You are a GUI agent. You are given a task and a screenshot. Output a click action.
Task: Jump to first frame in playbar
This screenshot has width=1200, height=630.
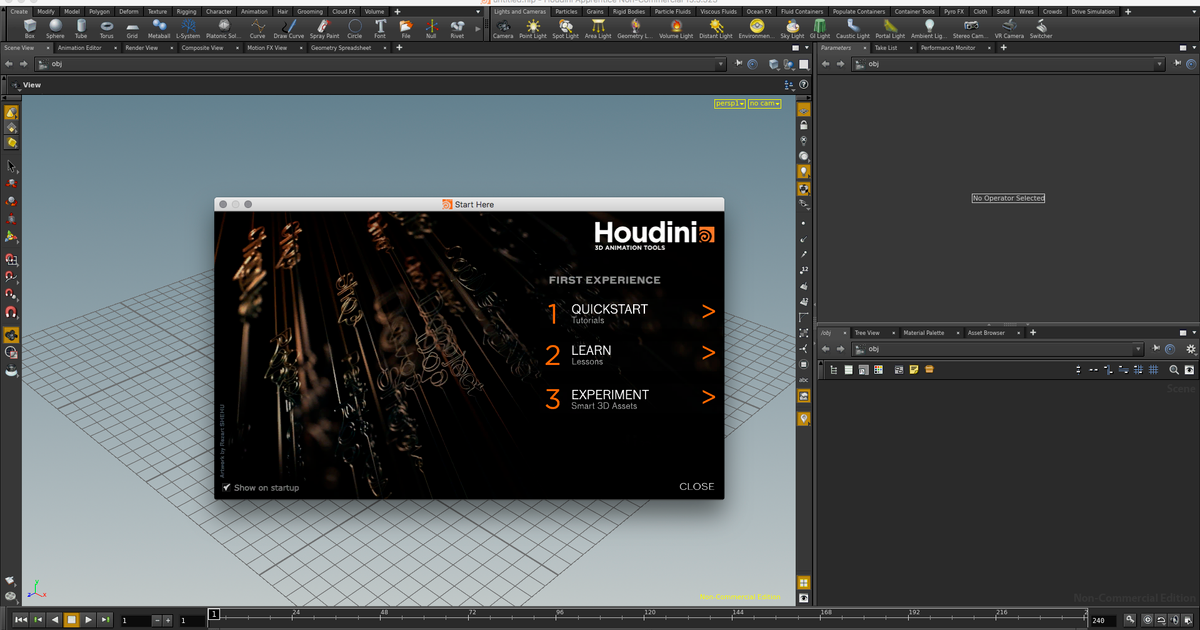point(21,620)
